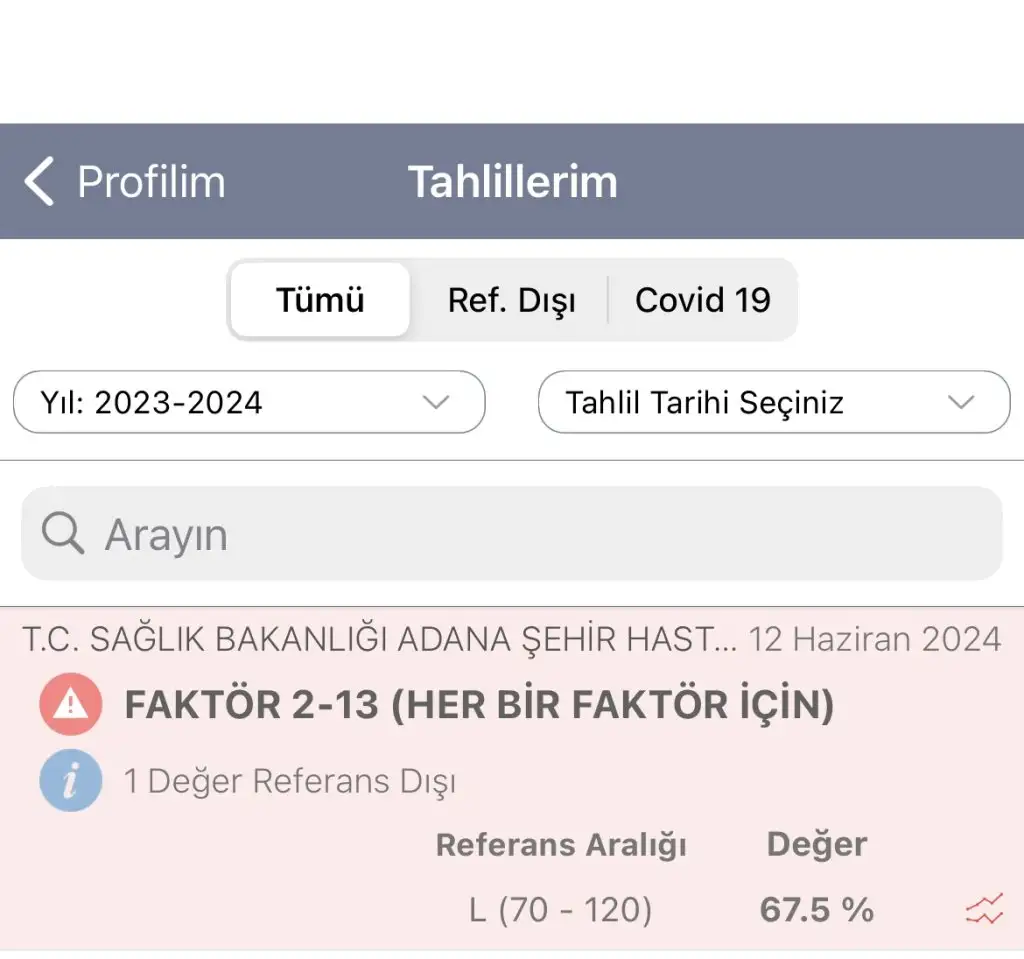The image size is (1024, 959).
Task: Open the Covid 19 tab
Action: pyautogui.click(x=703, y=300)
